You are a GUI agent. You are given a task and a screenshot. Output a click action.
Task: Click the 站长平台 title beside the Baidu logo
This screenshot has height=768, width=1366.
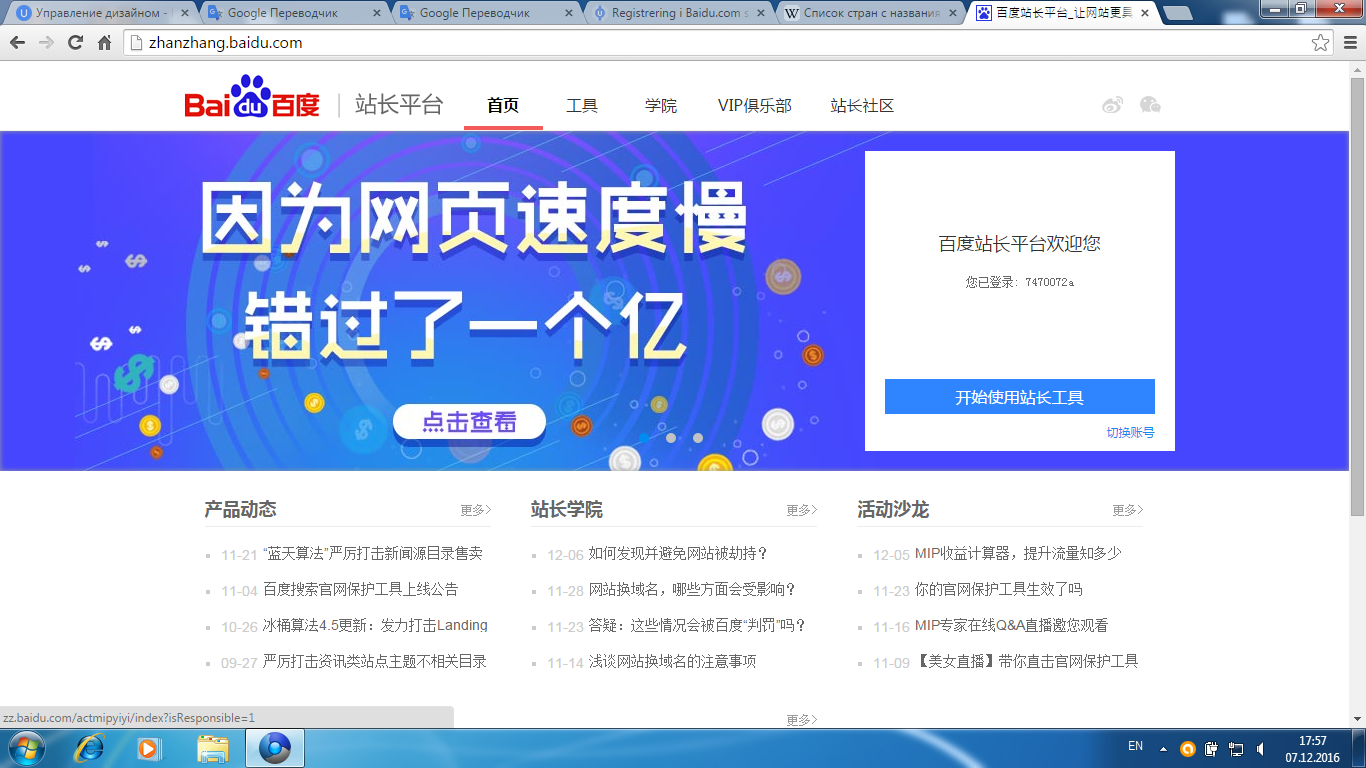[x=399, y=105]
